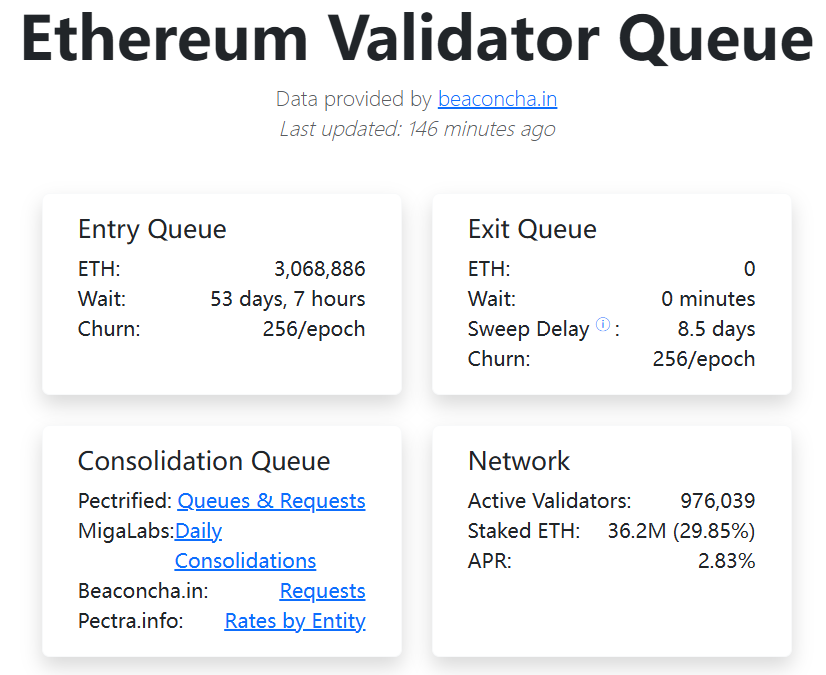This screenshot has height=675, width=826.
Task: Open the beaconcha.in data provider link
Action: point(497,99)
